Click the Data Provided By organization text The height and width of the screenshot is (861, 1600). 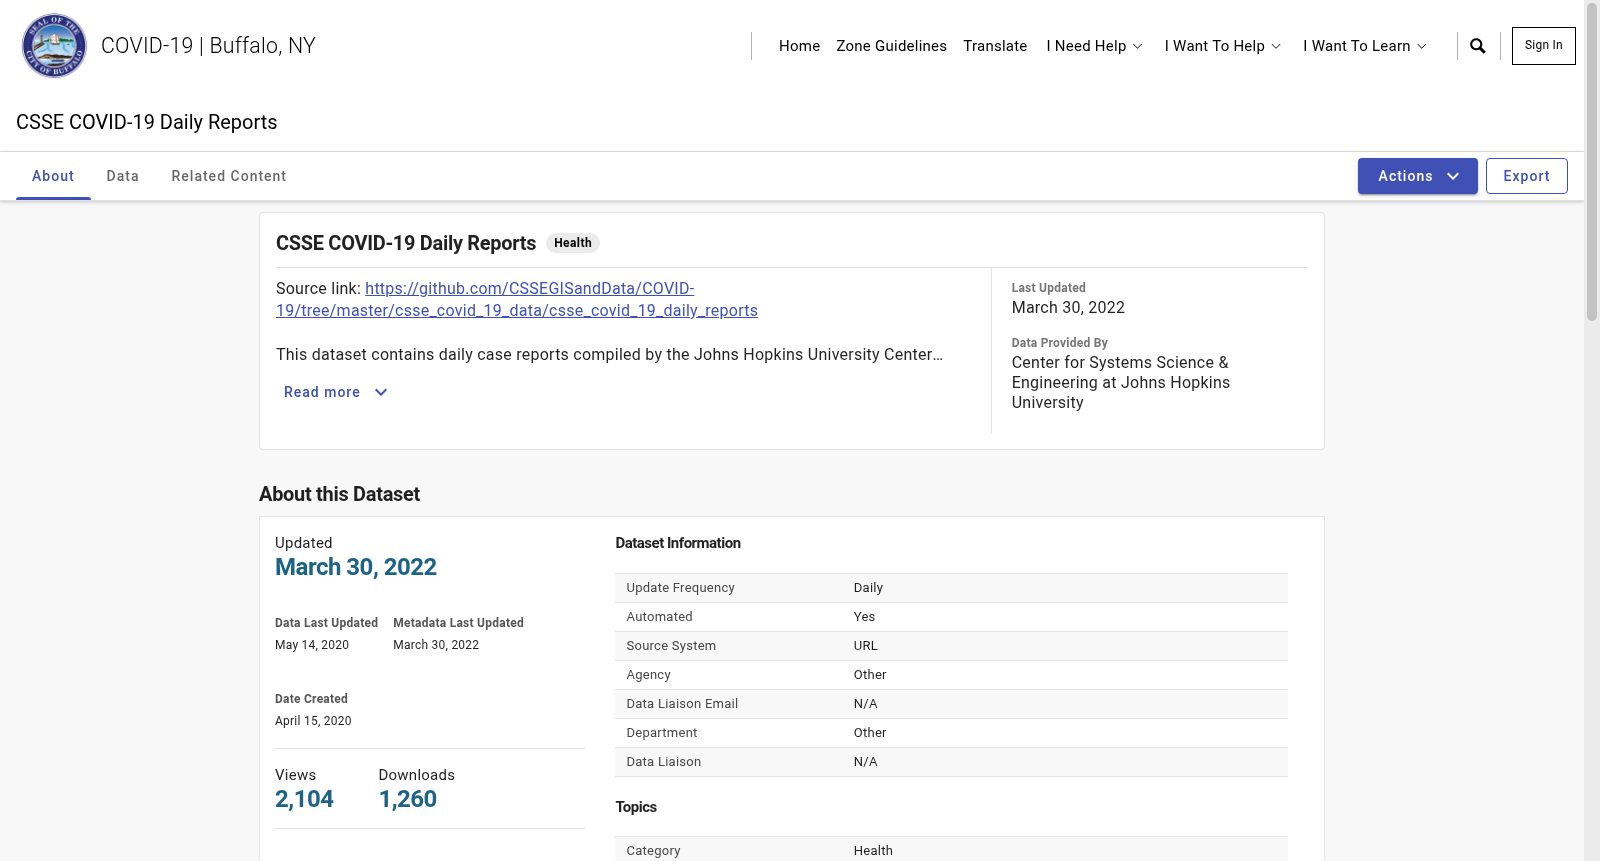pyautogui.click(x=1120, y=382)
